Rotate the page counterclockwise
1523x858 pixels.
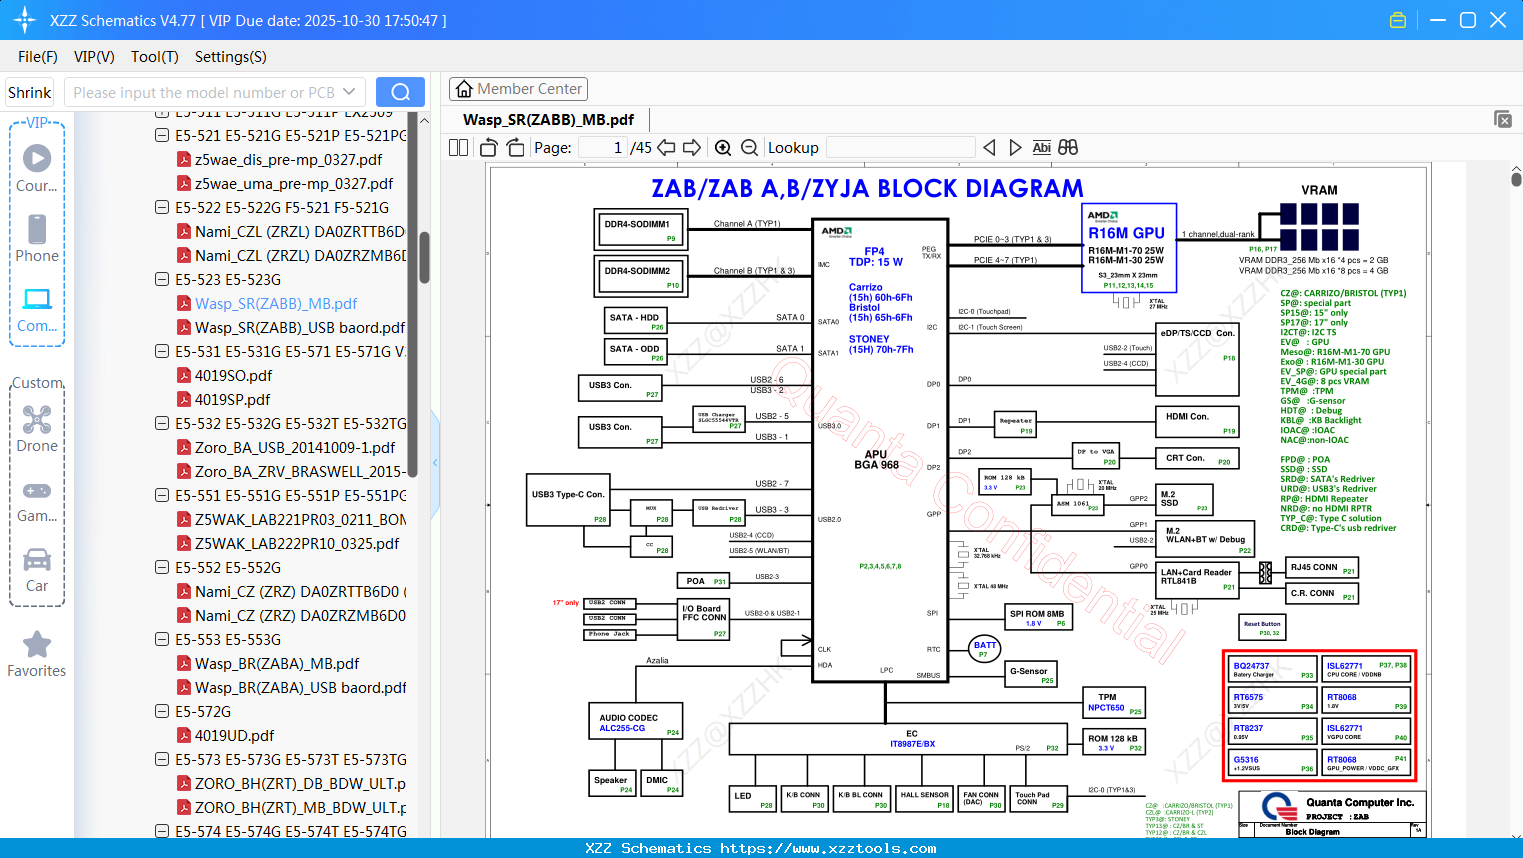[x=489, y=148]
